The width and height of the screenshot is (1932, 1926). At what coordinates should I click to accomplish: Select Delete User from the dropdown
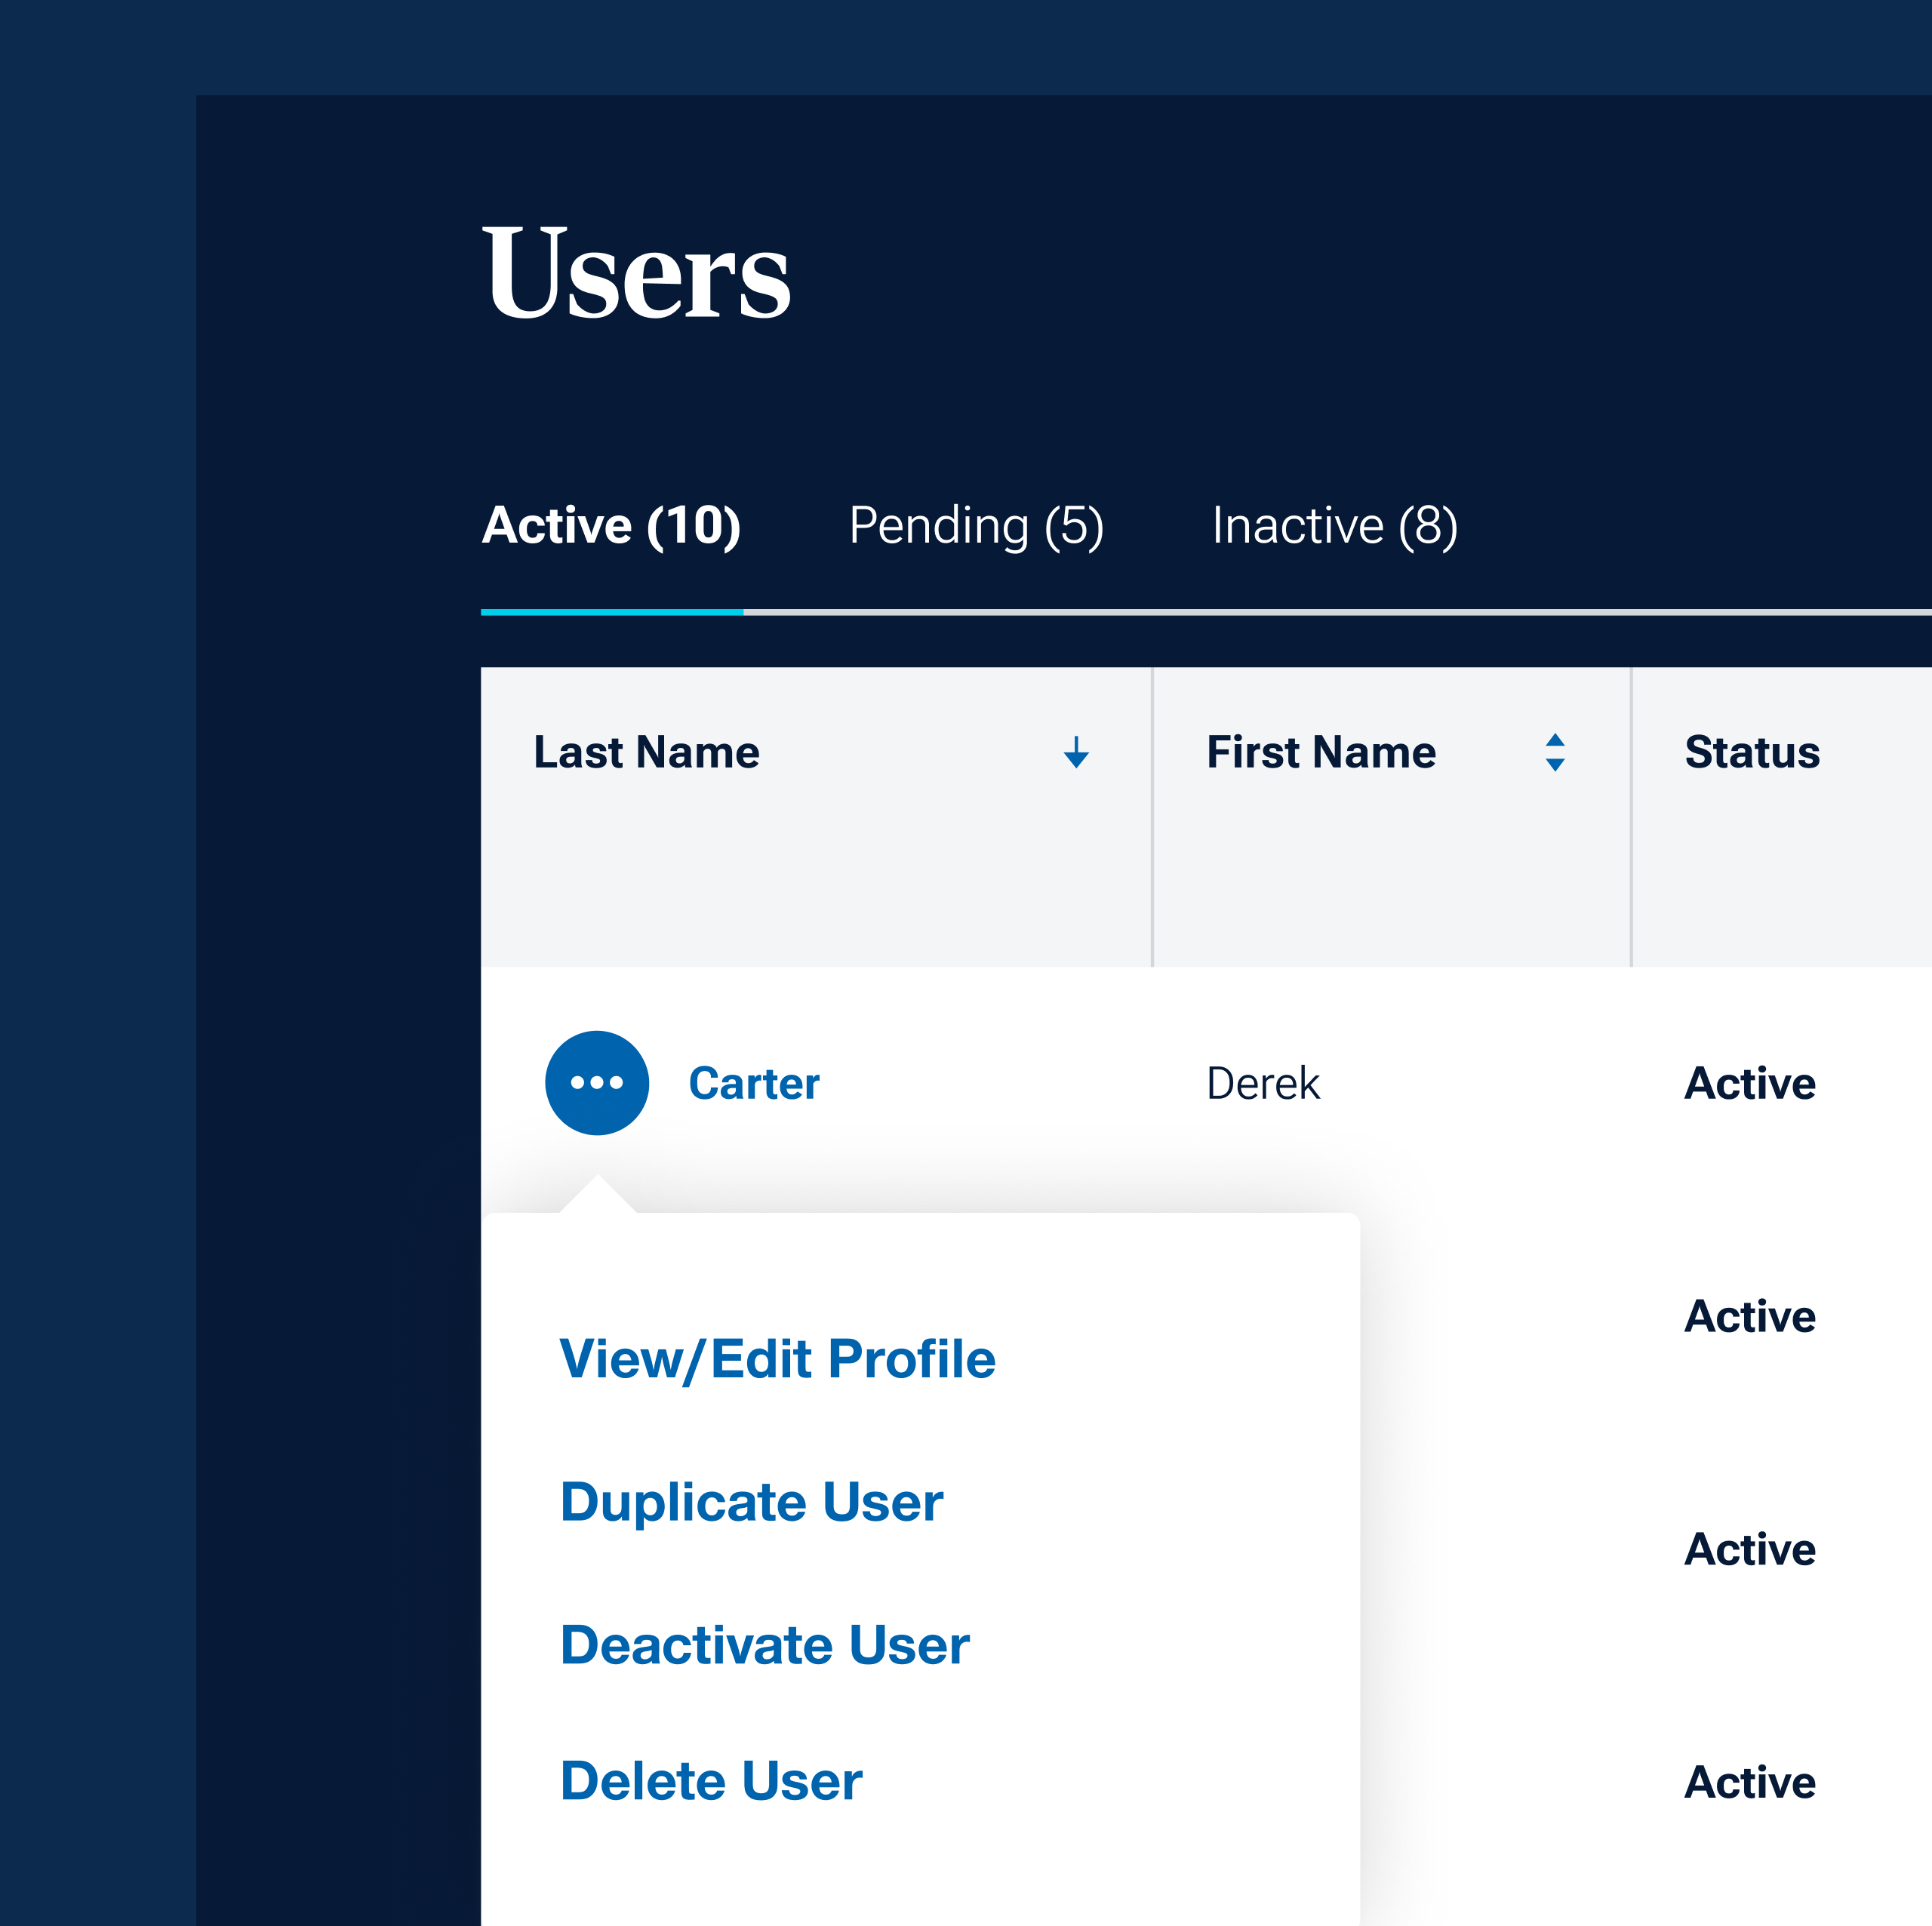click(x=710, y=1781)
